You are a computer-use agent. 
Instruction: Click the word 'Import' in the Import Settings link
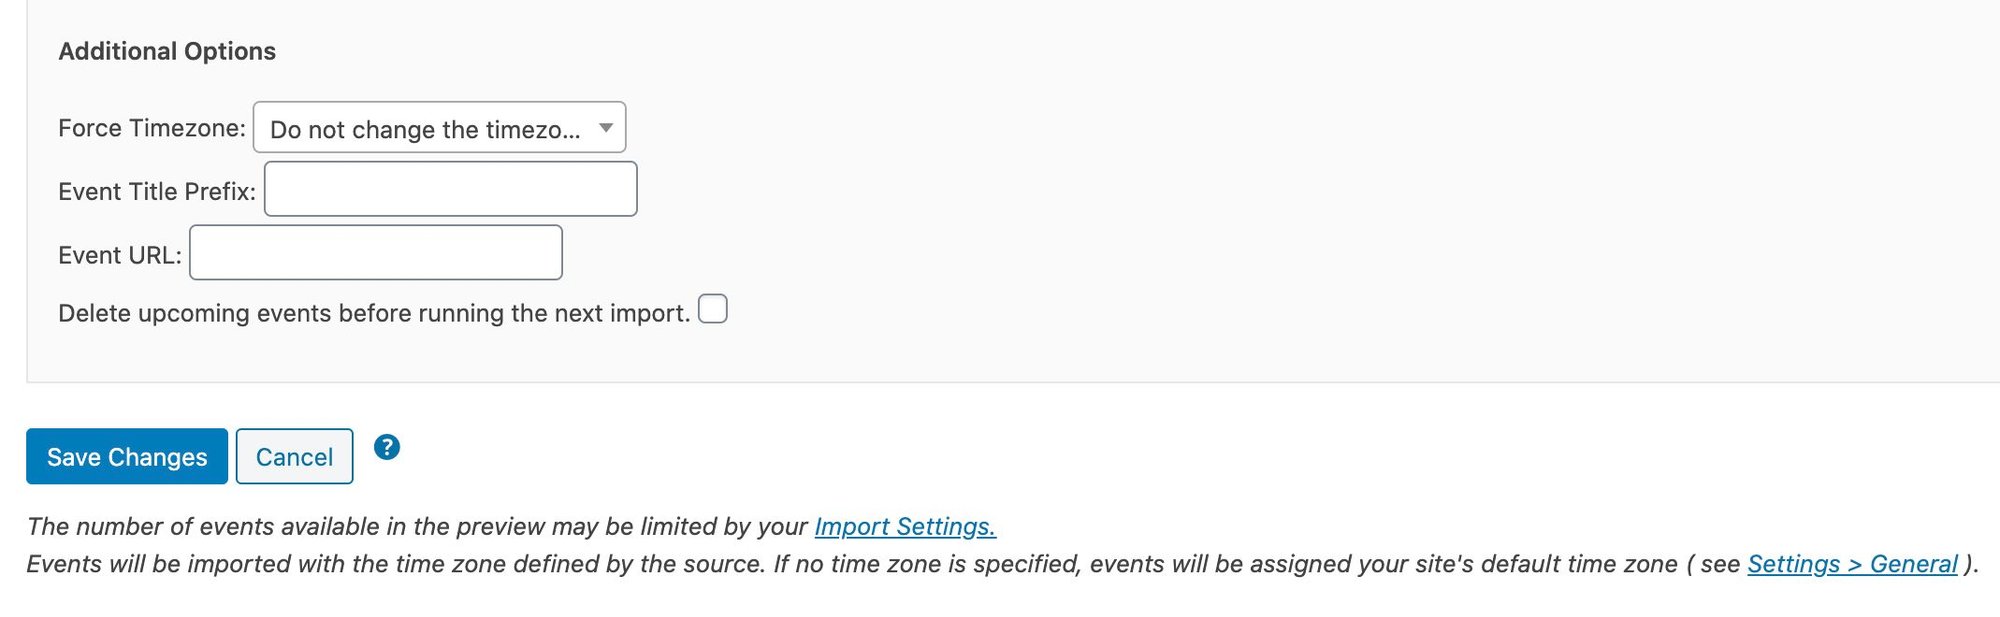pos(851,527)
